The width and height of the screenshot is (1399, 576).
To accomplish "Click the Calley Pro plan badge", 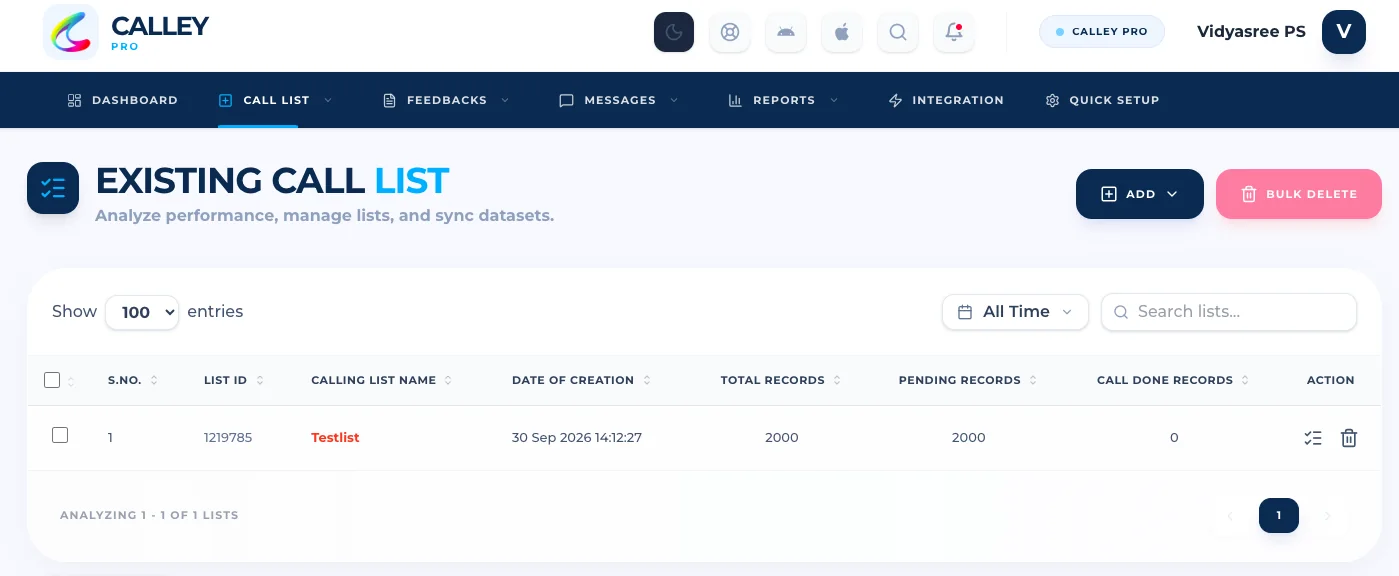I will coord(1102,32).
